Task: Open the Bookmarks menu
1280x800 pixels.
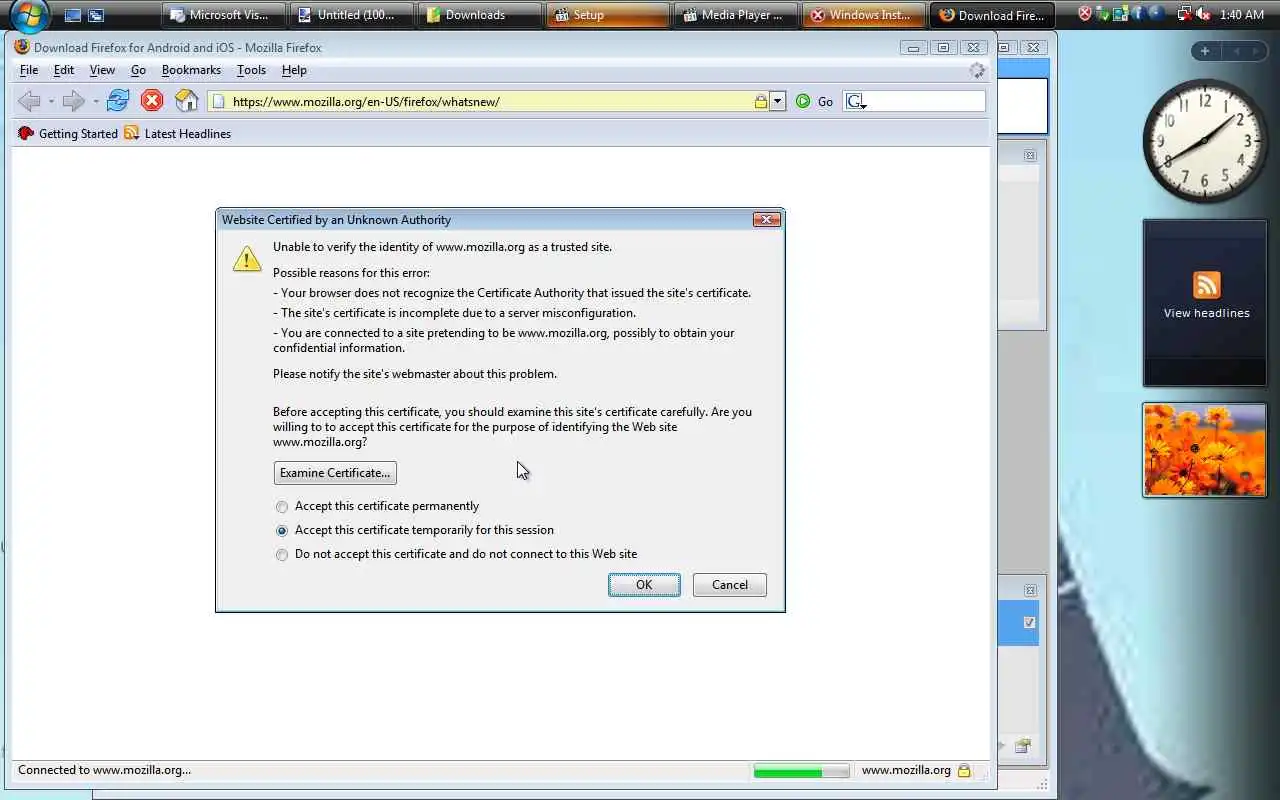Action: coord(191,70)
